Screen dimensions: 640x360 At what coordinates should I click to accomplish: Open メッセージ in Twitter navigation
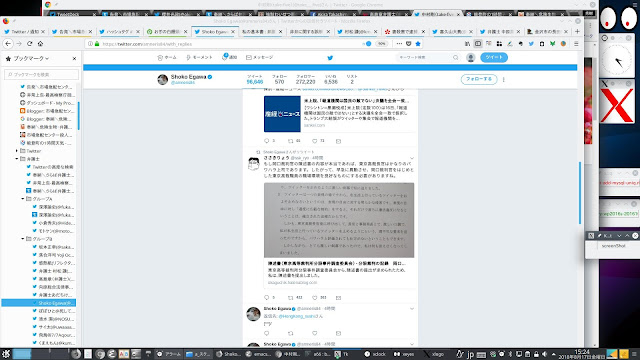coord(259,58)
